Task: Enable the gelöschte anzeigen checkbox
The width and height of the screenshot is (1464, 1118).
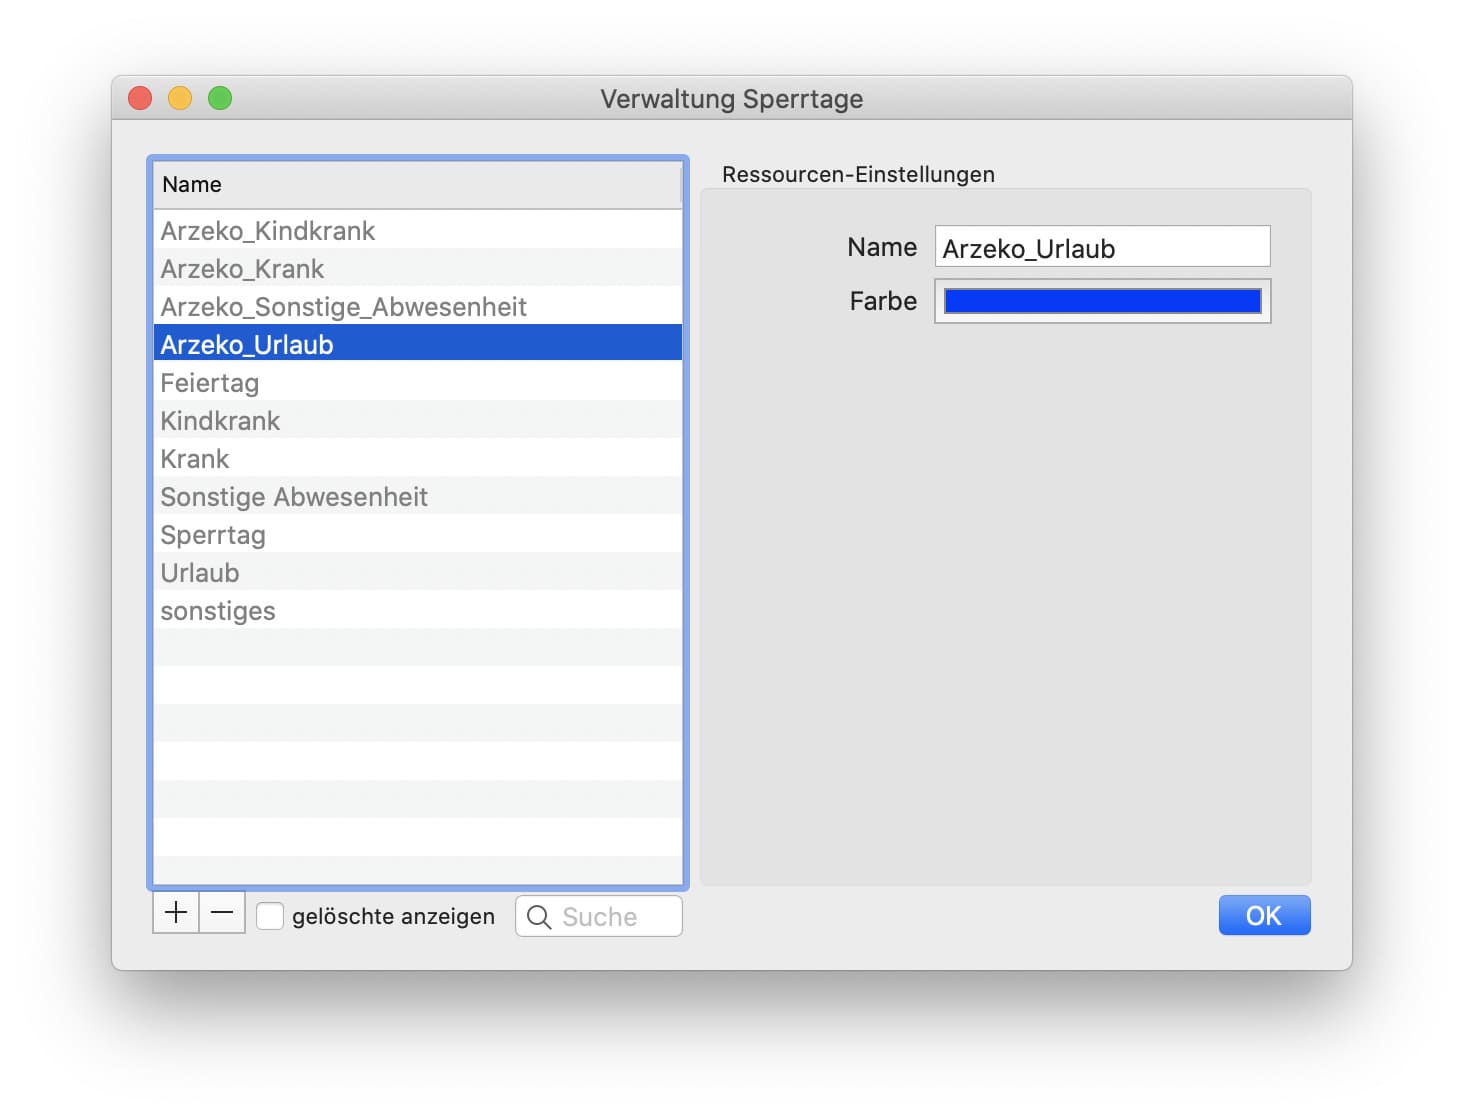Action: tap(270, 916)
